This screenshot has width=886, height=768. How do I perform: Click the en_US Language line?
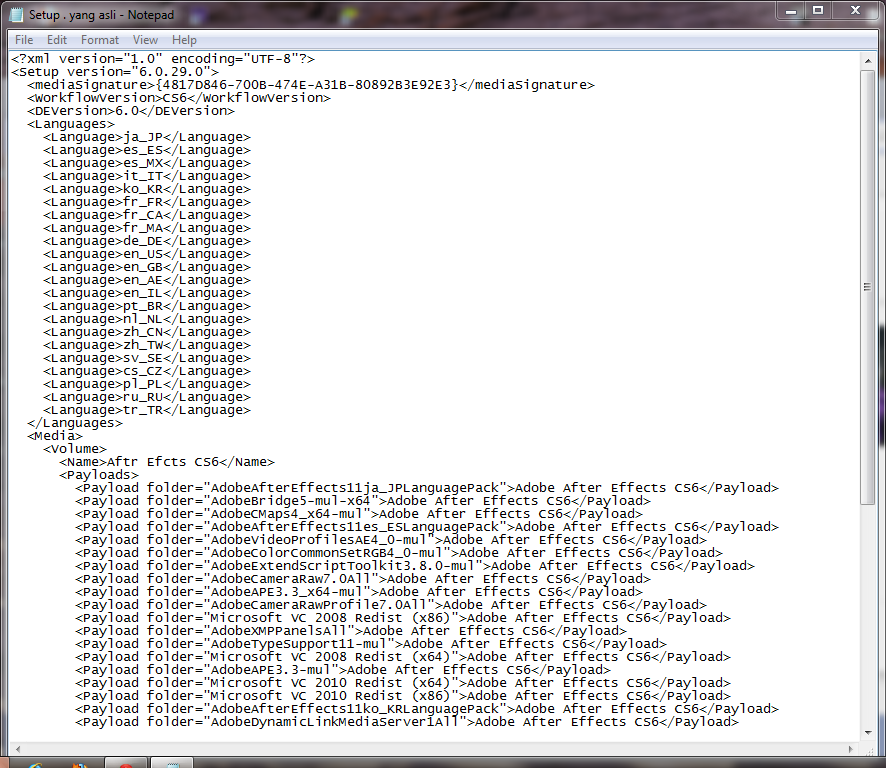point(147,254)
